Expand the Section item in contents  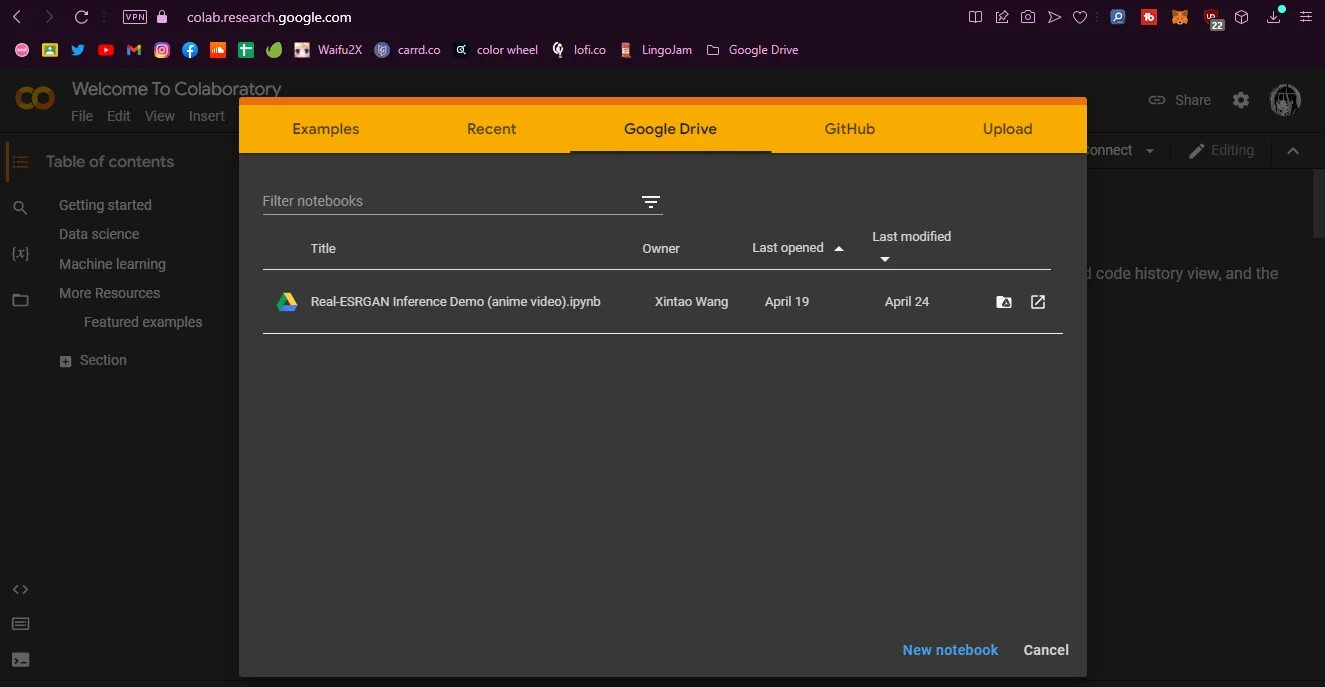click(66, 361)
